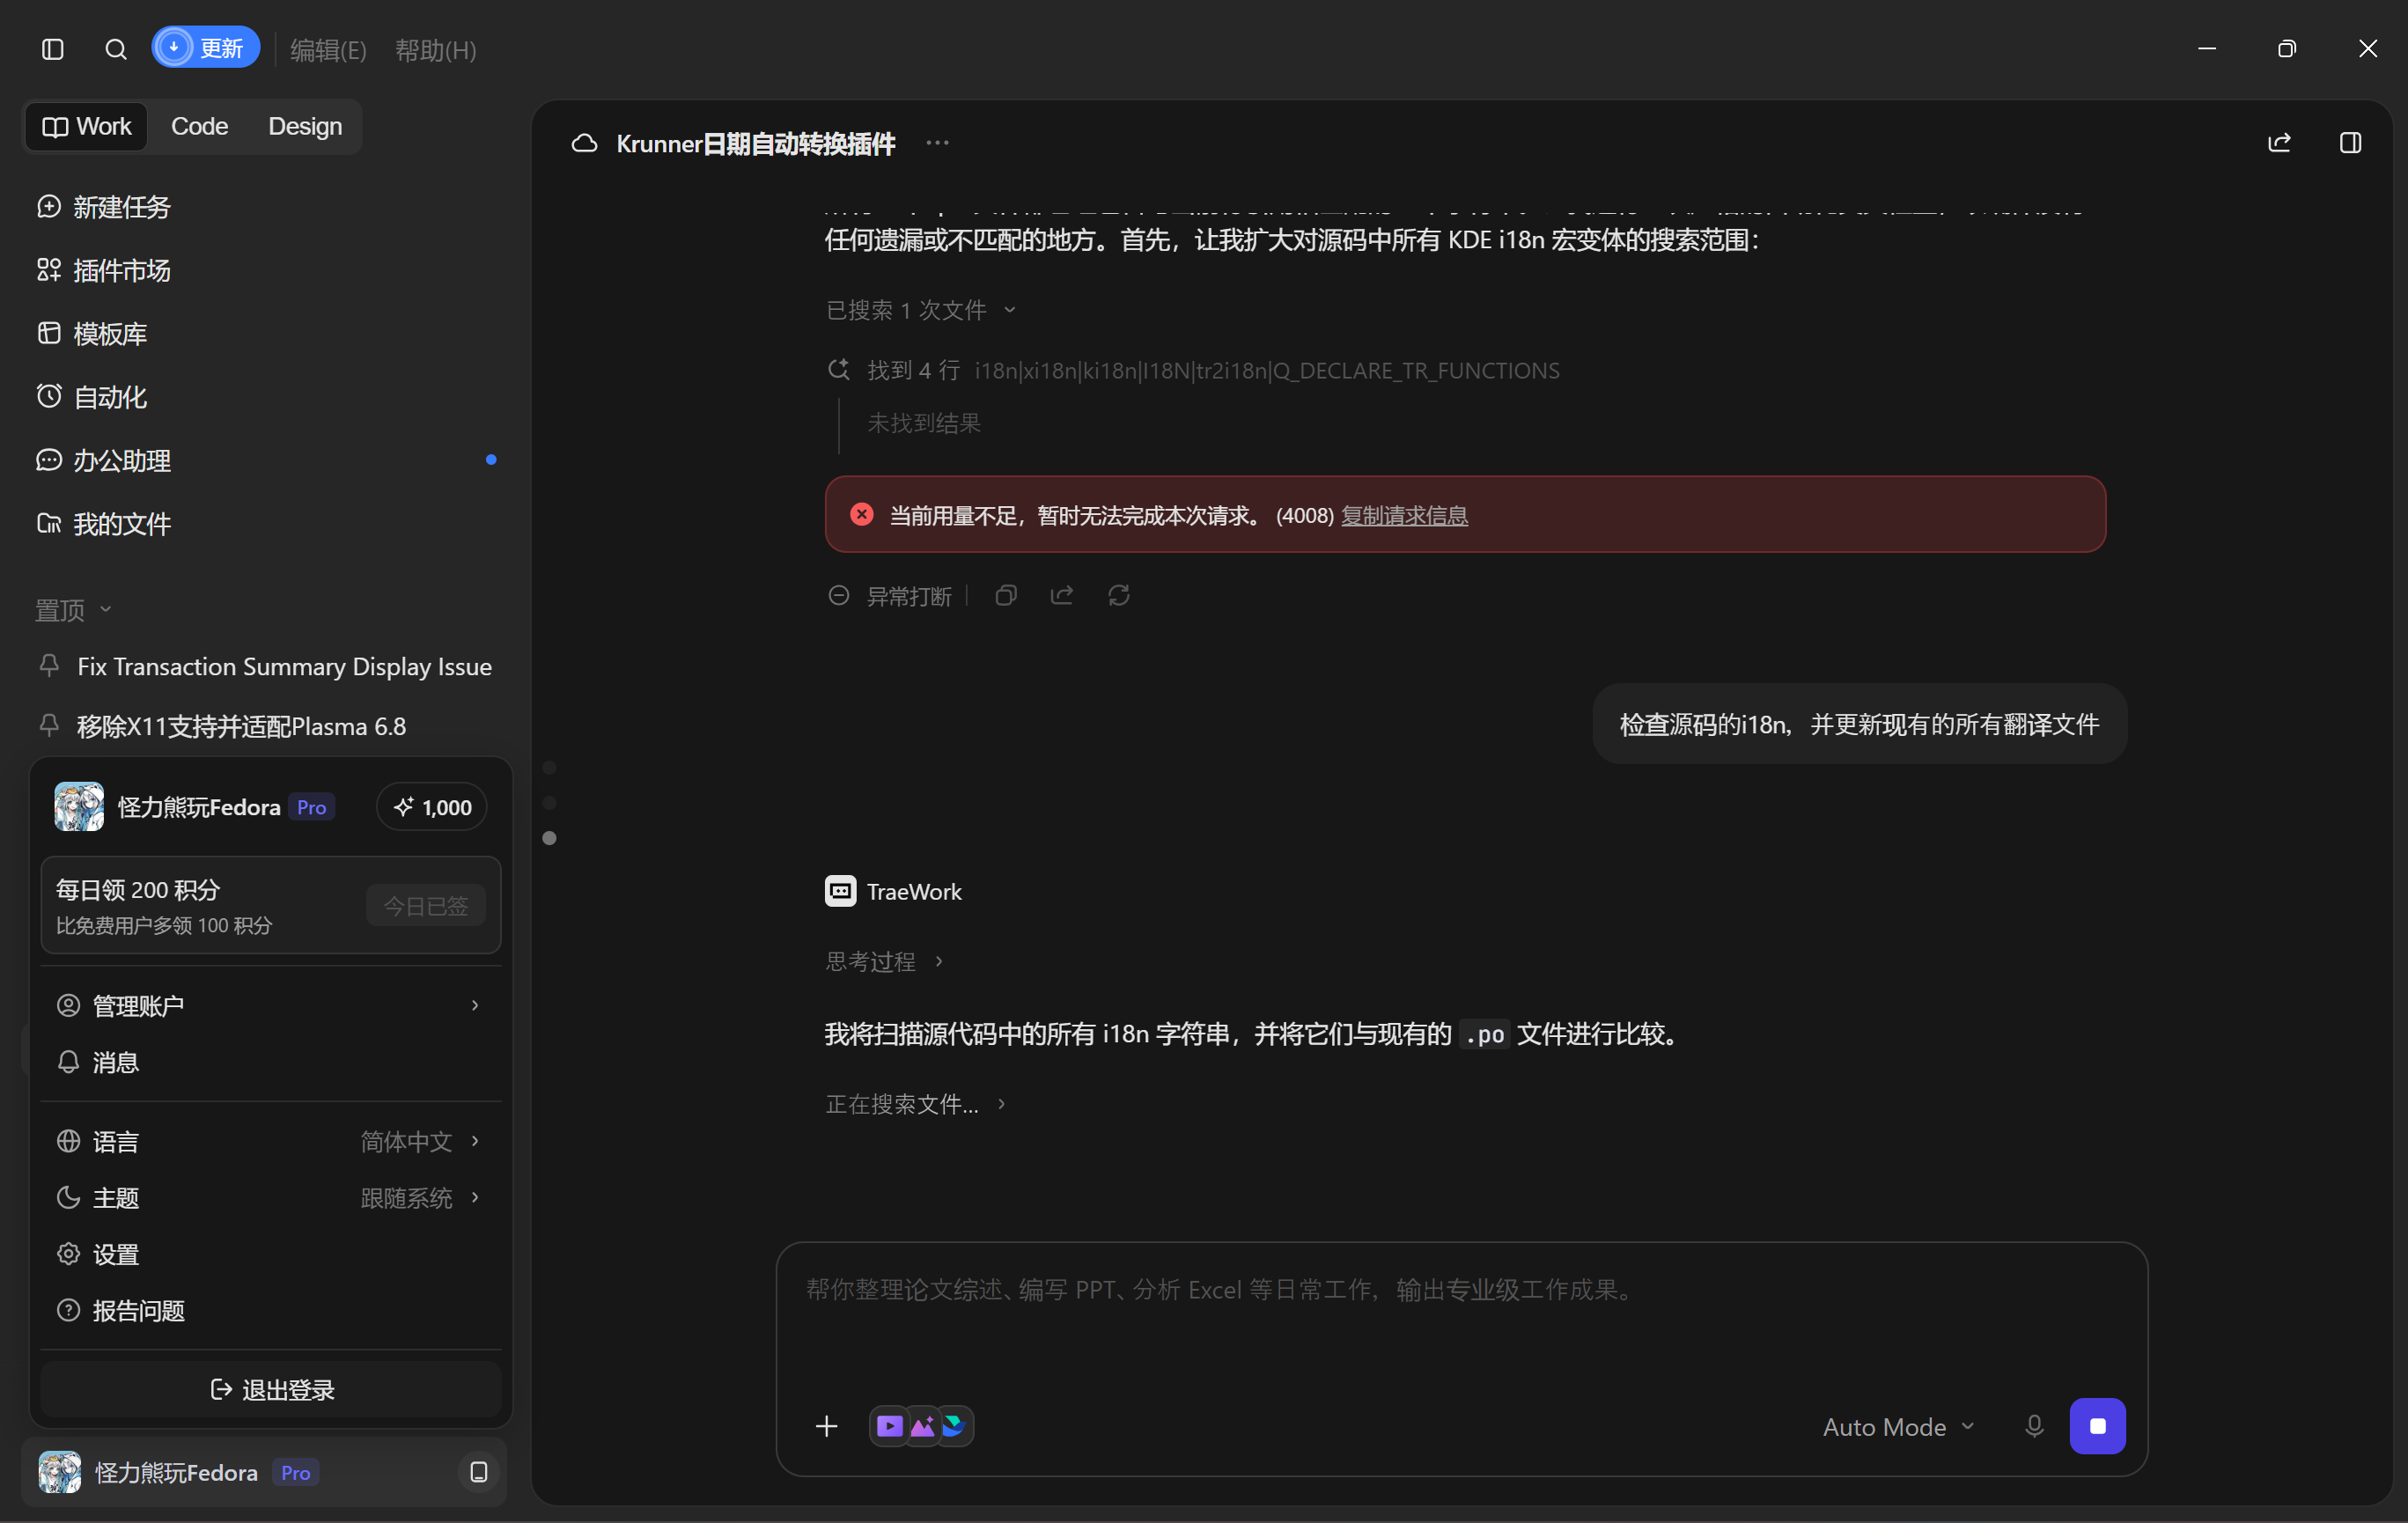This screenshot has height=1523, width=2408.
Task: Open 报告问题 report issue
Action: point(270,1310)
